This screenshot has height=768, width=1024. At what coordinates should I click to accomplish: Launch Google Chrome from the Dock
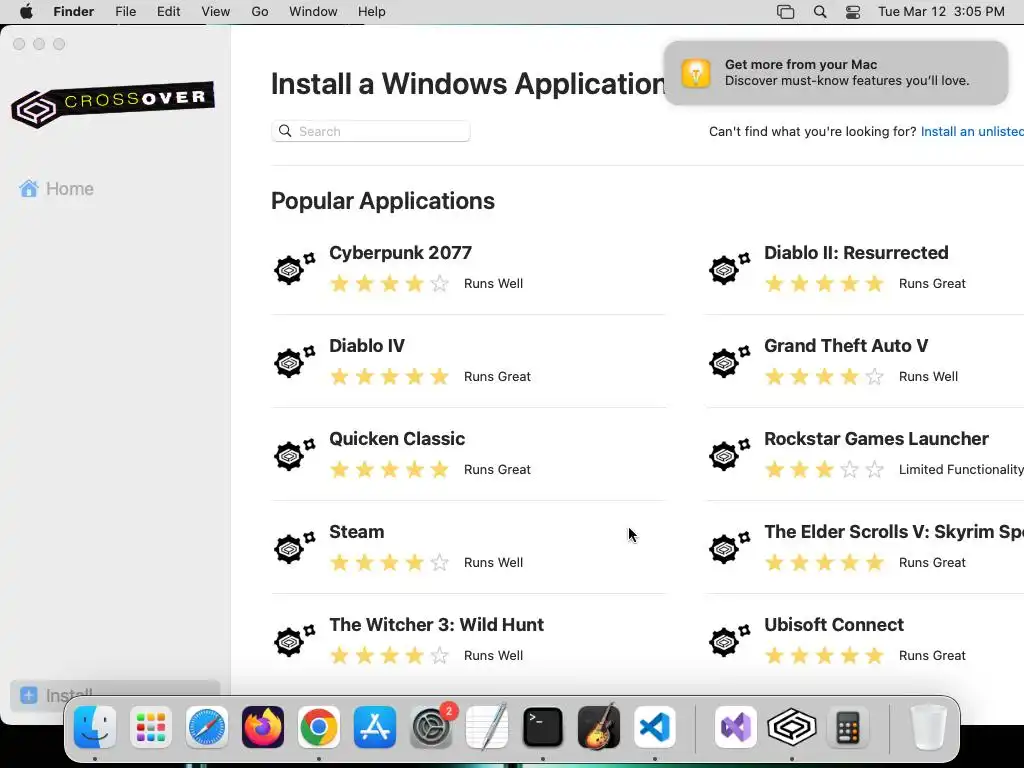point(319,727)
